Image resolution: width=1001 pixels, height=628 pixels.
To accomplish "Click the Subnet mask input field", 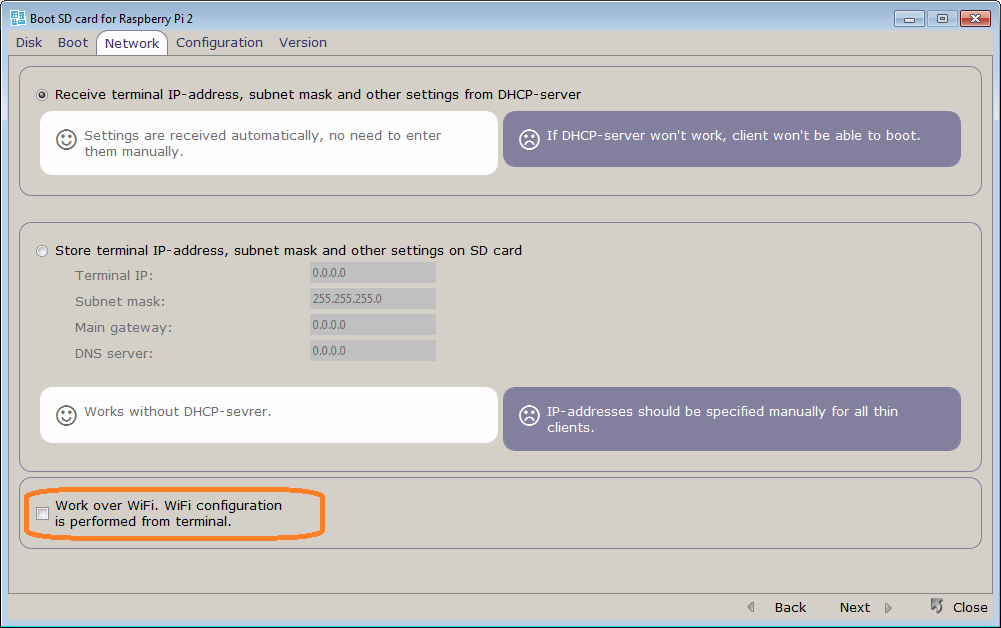I will pos(372,298).
